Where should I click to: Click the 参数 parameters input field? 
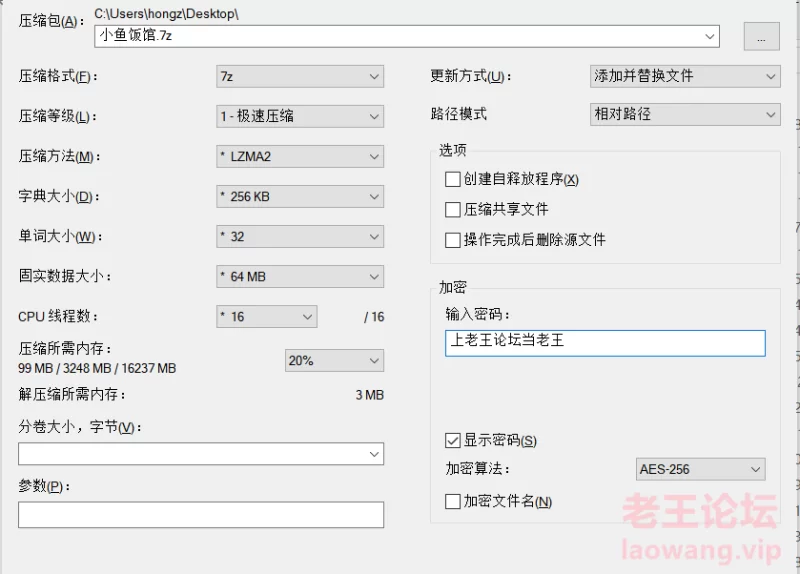pyautogui.click(x=201, y=515)
